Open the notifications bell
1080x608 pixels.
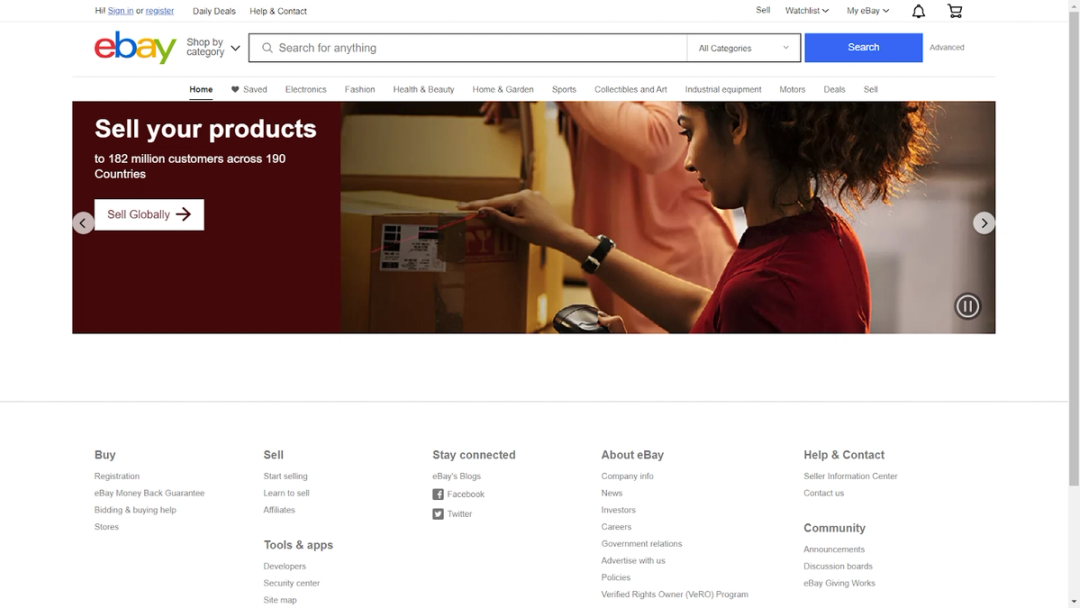pyautogui.click(x=918, y=11)
